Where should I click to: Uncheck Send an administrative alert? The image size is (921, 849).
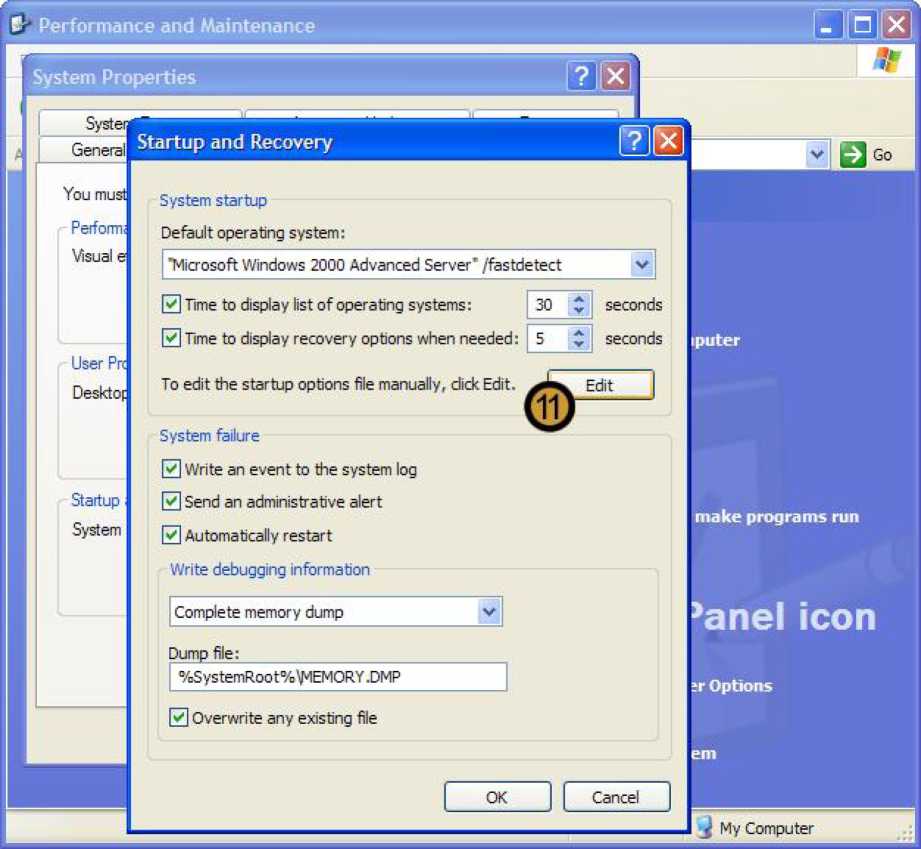(x=171, y=501)
